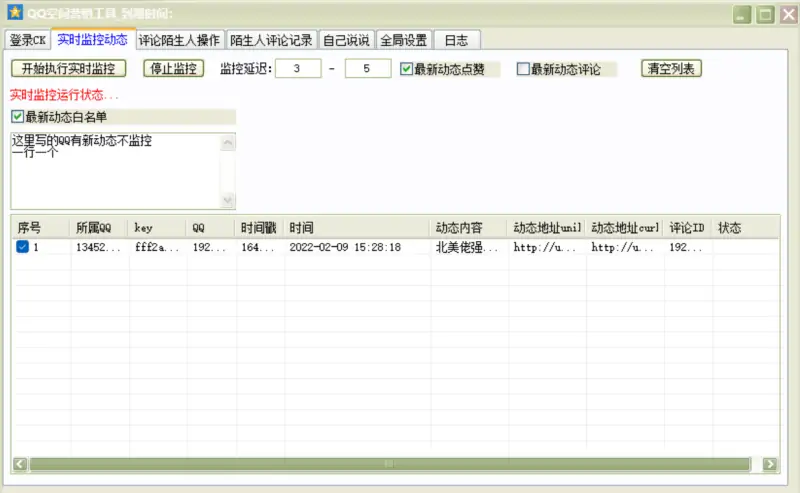
Task: Clear the list with 清空列表
Action: tap(672, 69)
